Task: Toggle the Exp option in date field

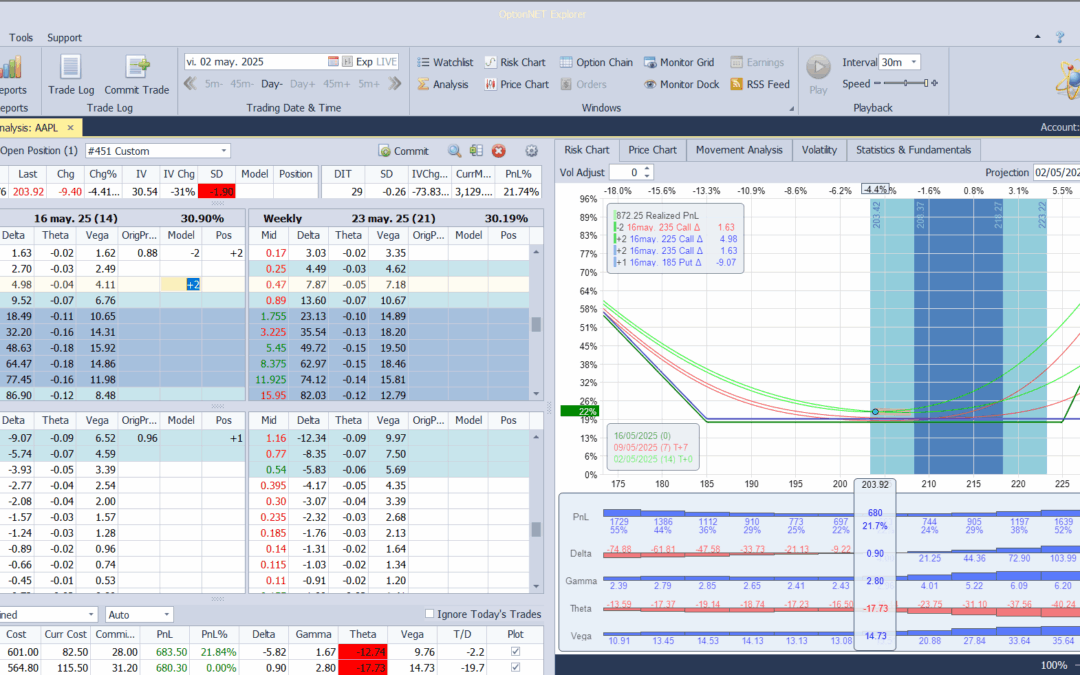Action: tap(364, 62)
